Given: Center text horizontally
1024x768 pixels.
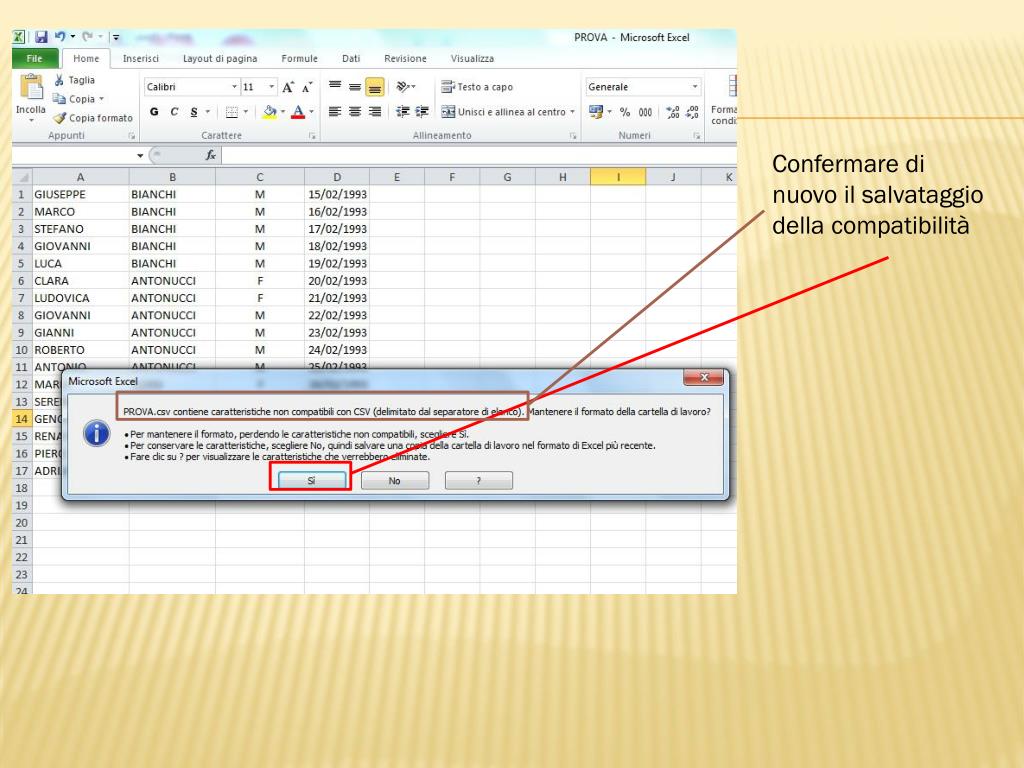Looking at the screenshot, I should pyautogui.click(x=355, y=112).
